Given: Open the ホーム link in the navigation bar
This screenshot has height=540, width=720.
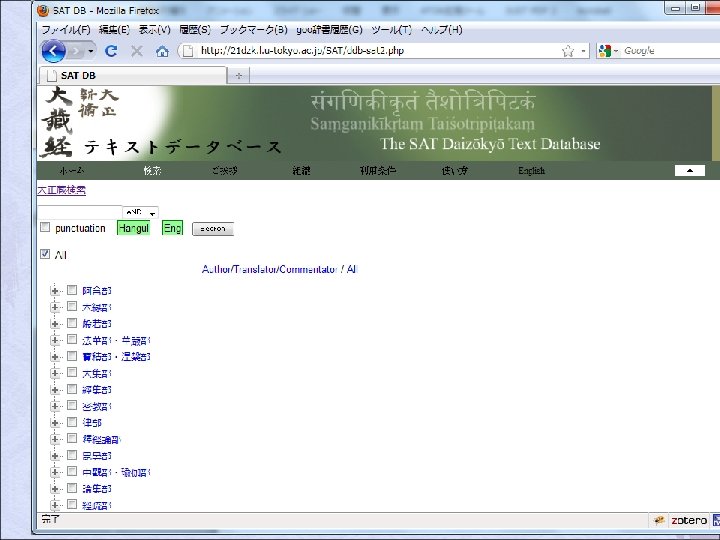Looking at the screenshot, I should pos(72,170).
